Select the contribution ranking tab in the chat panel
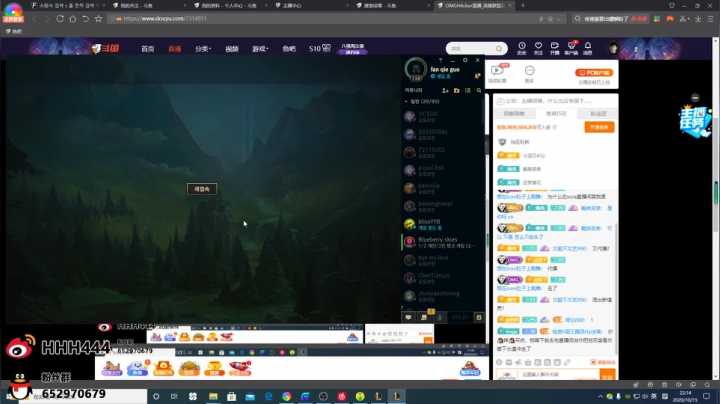The width and height of the screenshot is (720, 404). point(514,113)
